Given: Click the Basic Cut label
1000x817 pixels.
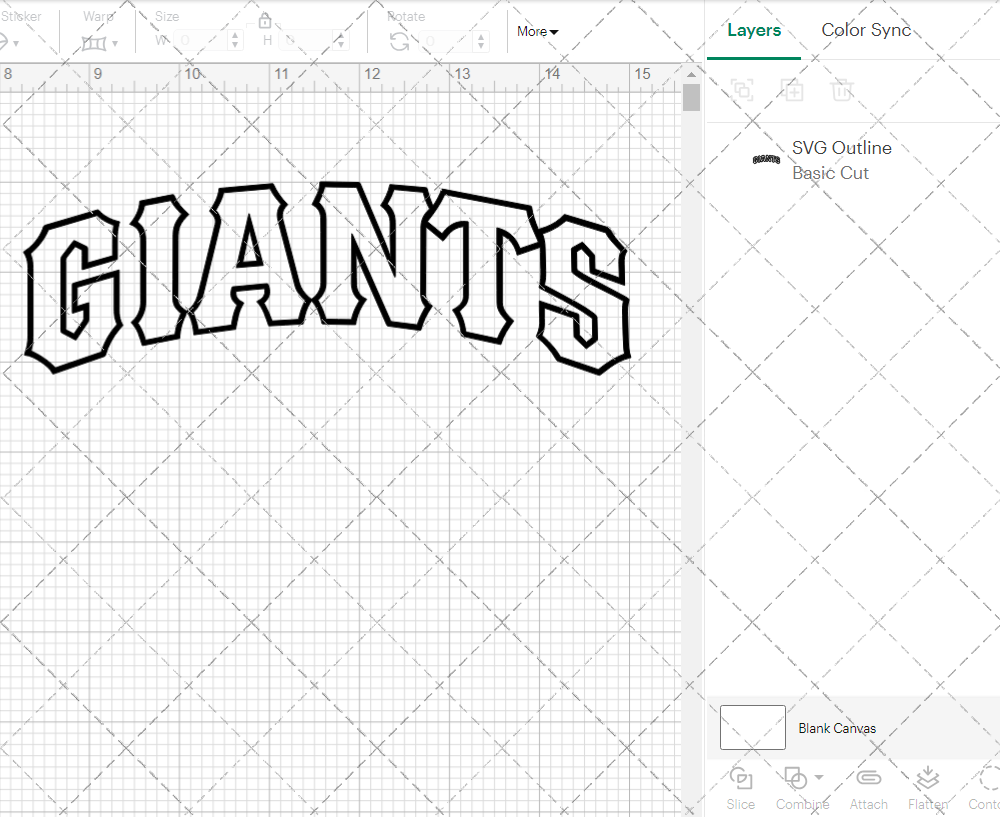Looking at the screenshot, I should (x=830, y=173).
